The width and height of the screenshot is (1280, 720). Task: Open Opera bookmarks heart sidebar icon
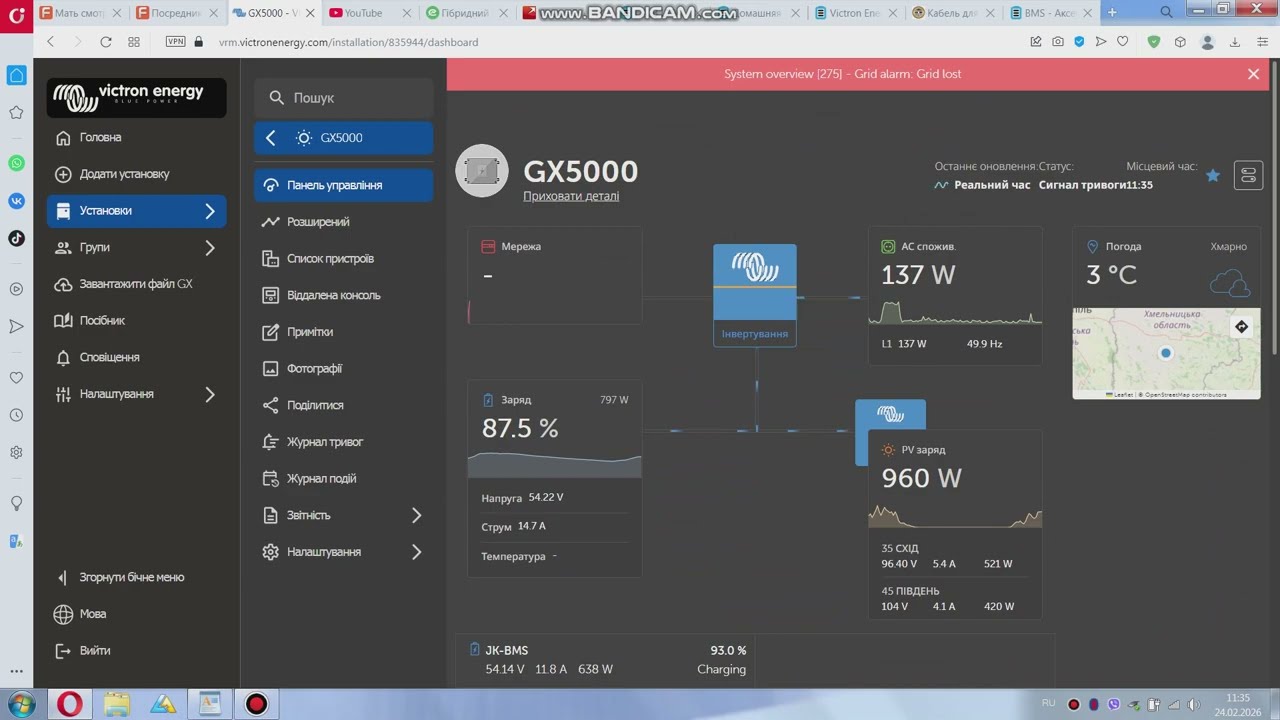point(16,378)
